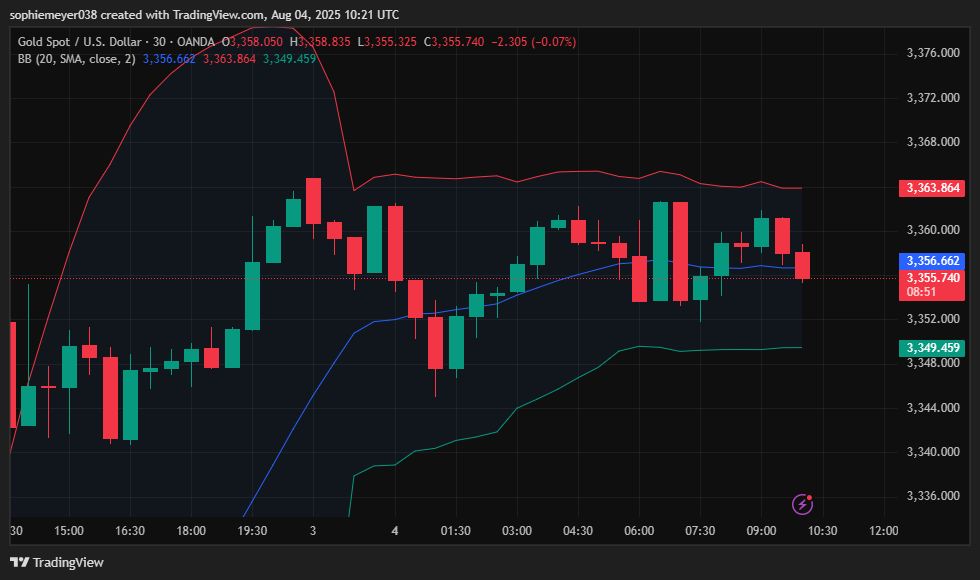This screenshot has width=980, height=580.
Task: Click the 09:00 time axis label
Action: 761,531
